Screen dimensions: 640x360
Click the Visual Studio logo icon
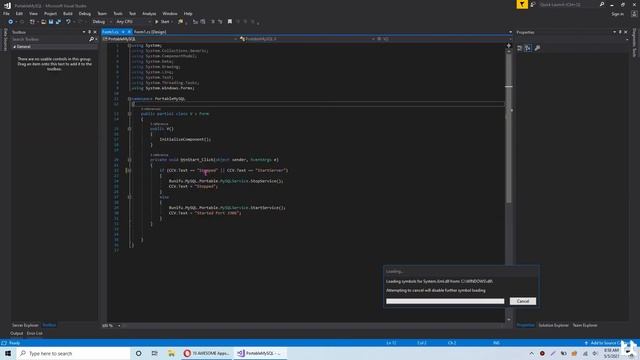click(7, 6)
